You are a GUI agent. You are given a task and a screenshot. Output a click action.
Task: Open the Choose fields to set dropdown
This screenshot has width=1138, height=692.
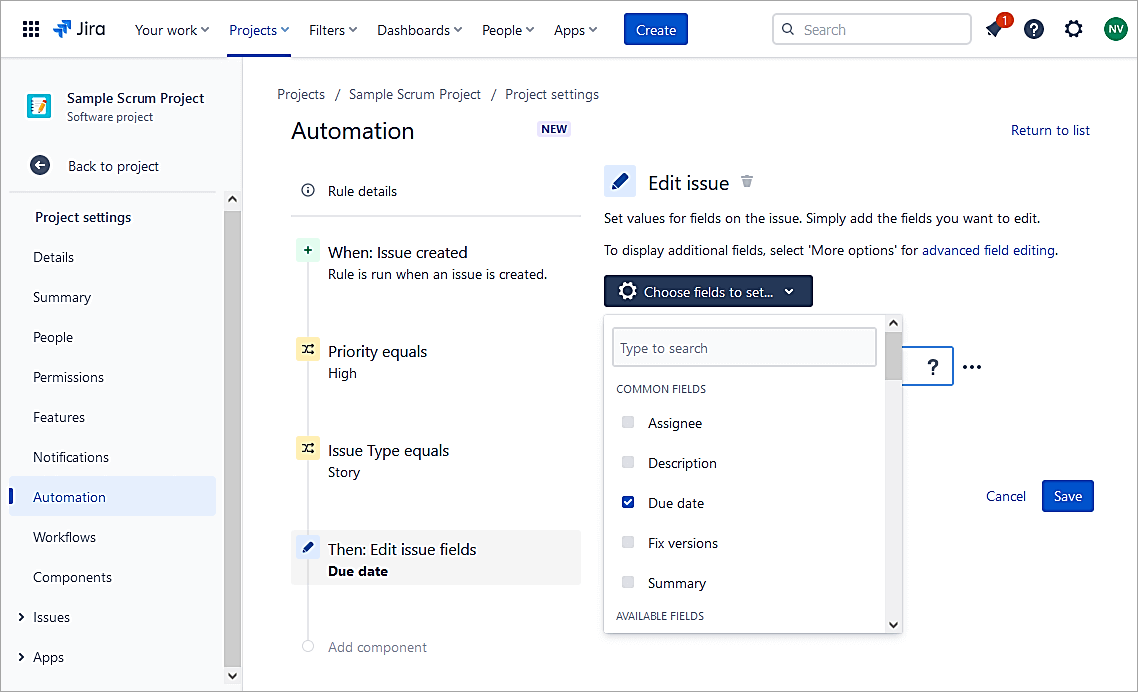[708, 292]
